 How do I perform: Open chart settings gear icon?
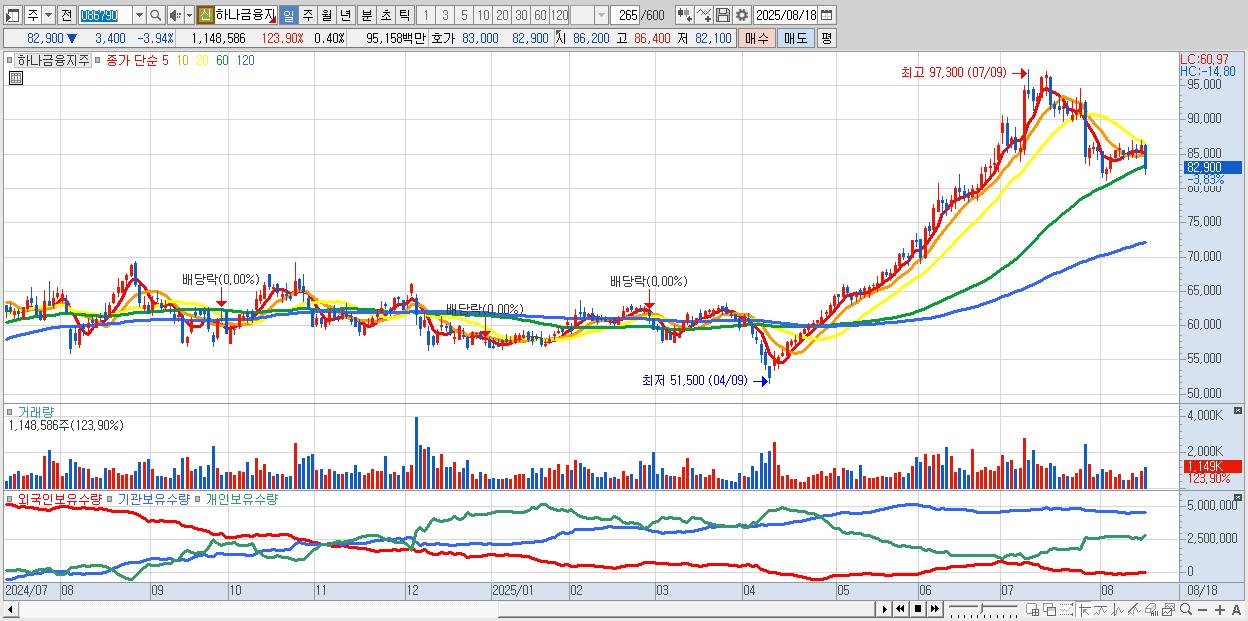click(x=742, y=15)
